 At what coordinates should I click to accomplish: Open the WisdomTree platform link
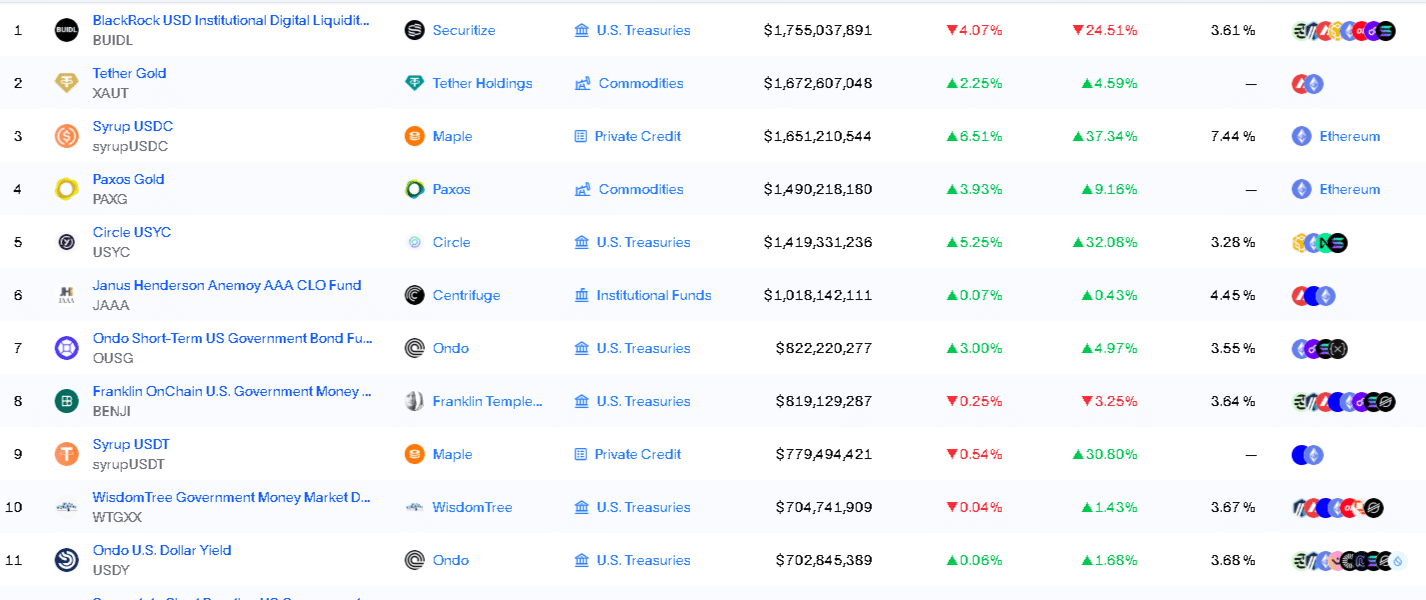pyautogui.click(x=472, y=507)
